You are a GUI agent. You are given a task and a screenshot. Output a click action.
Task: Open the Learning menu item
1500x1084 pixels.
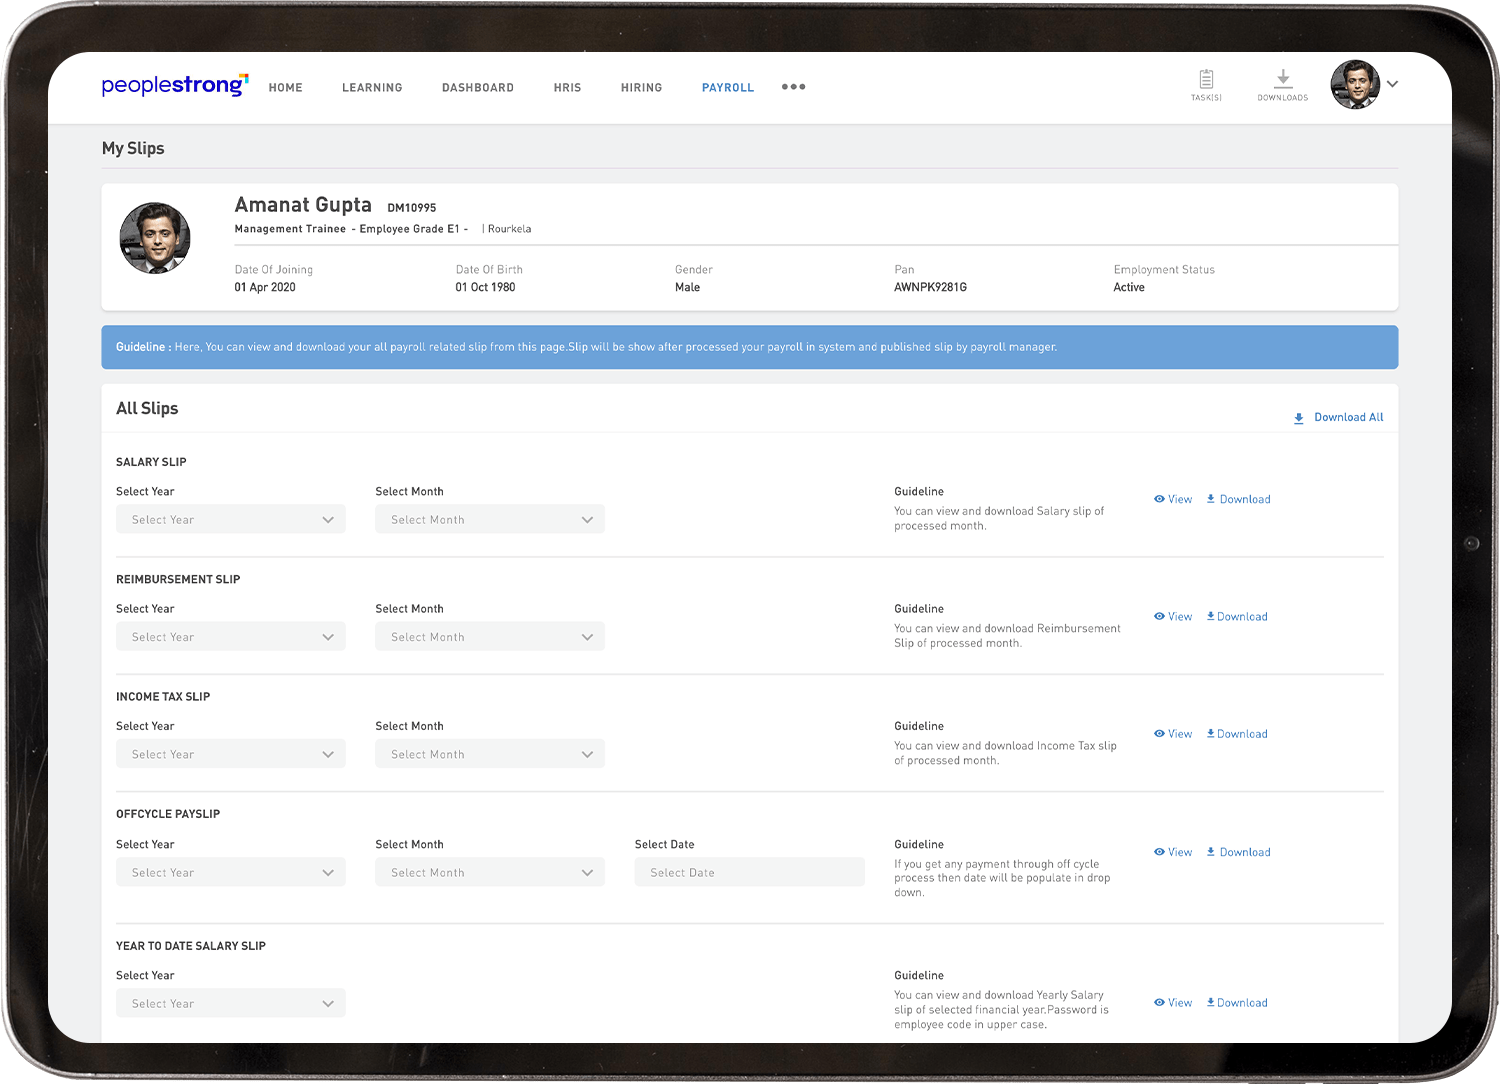coord(372,88)
